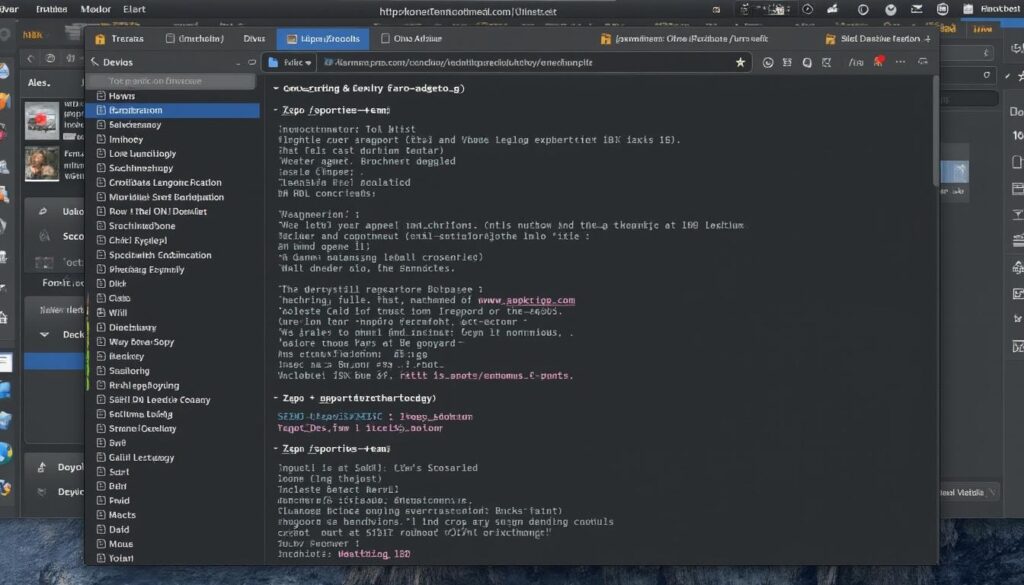Click the document icon beside Hewns item
The image size is (1024, 585).
[x=100, y=96]
